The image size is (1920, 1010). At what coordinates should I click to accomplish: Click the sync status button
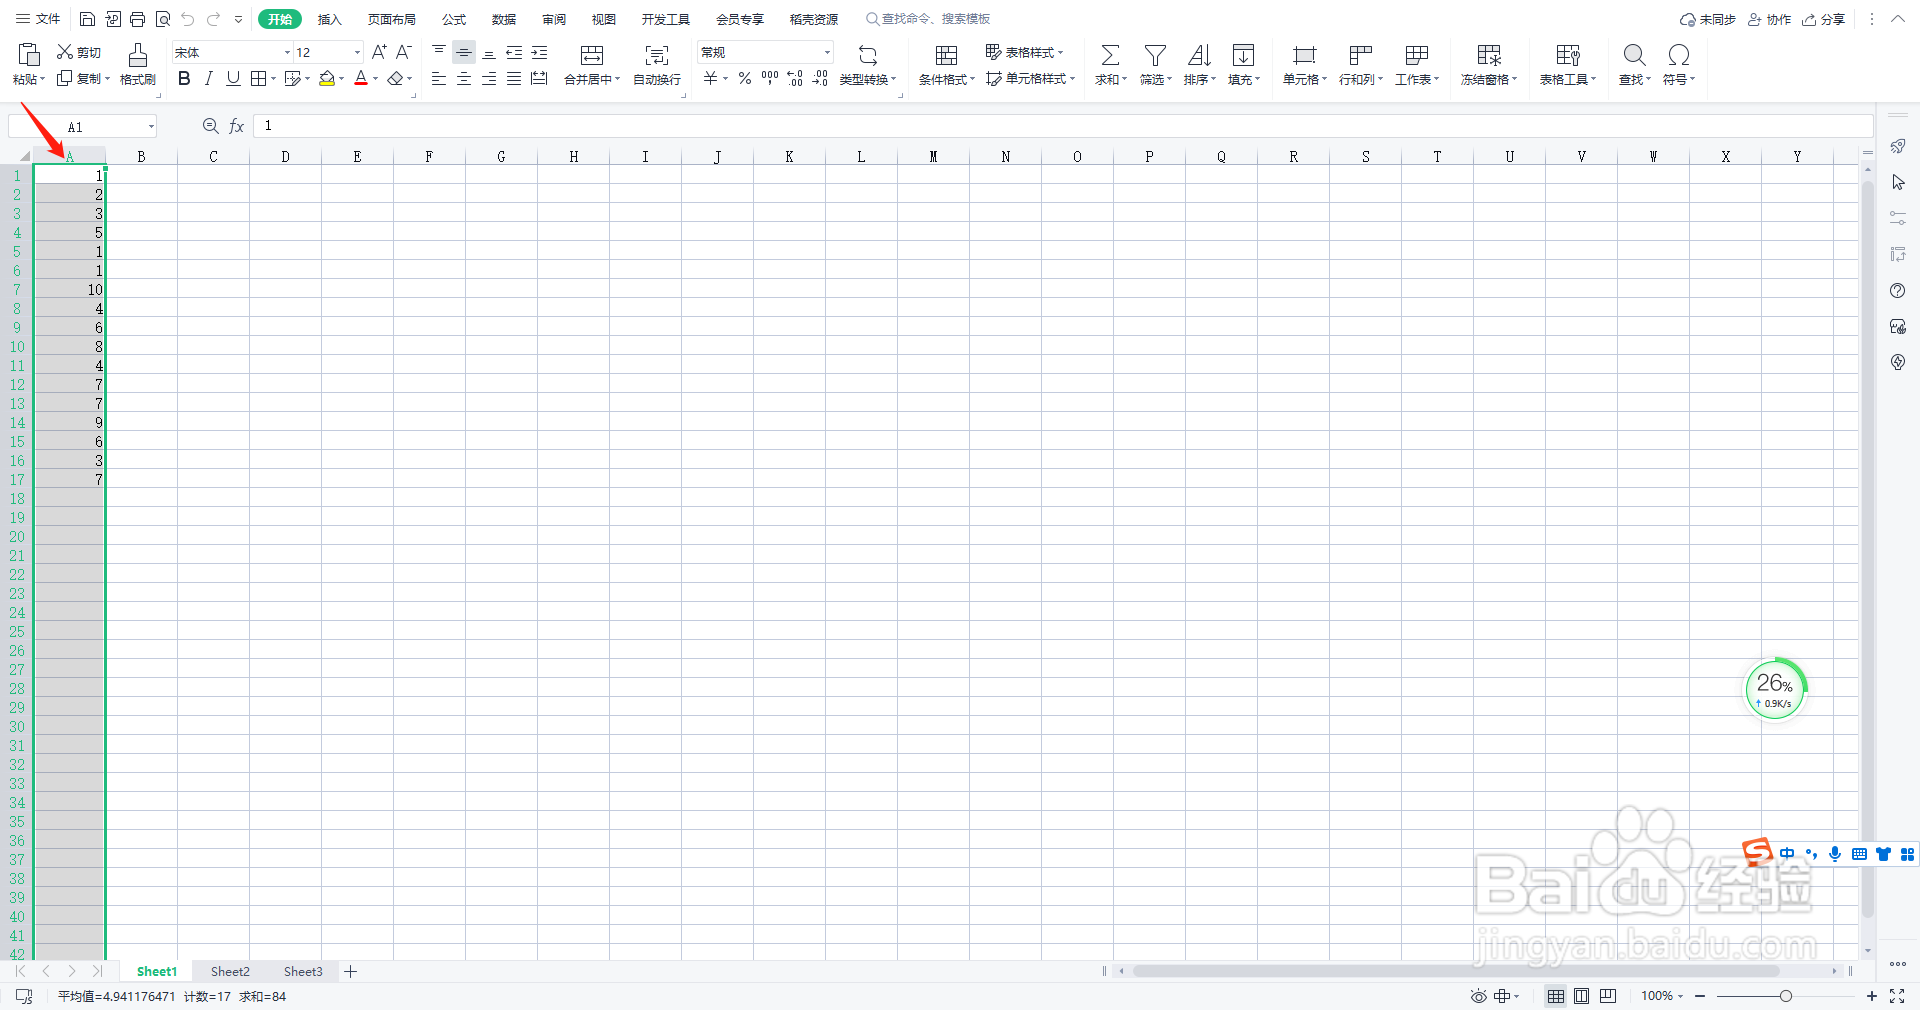[x=1708, y=19]
